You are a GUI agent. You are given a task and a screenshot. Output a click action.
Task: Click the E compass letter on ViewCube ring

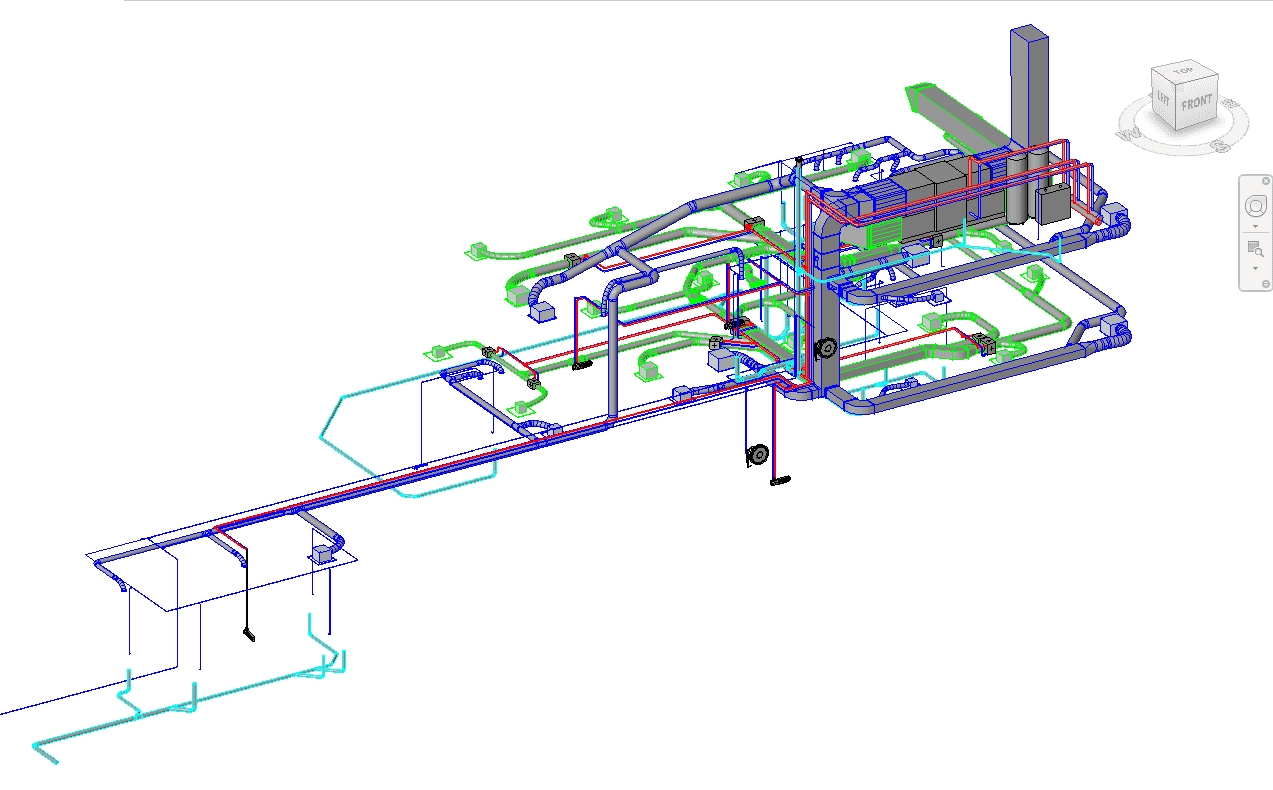tap(1232, 103)
